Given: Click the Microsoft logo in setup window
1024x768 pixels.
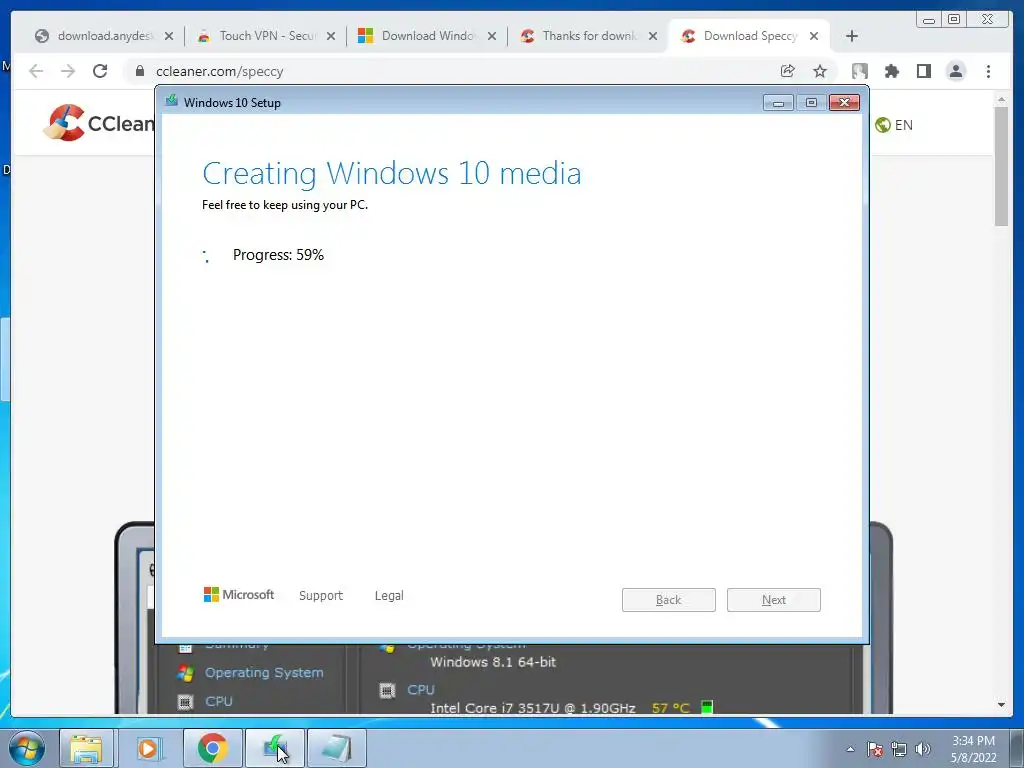Looking at the screenshot, I should point(238,594).
